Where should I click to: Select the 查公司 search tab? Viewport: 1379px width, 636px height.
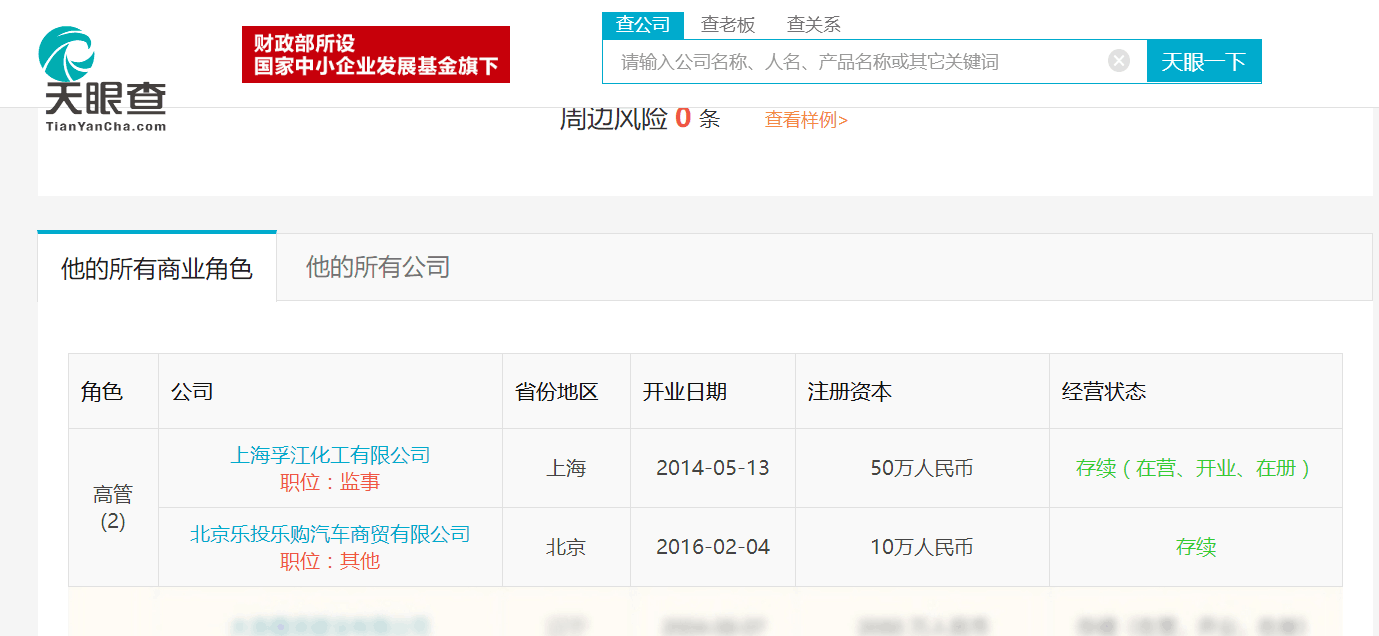coord(643,25)
